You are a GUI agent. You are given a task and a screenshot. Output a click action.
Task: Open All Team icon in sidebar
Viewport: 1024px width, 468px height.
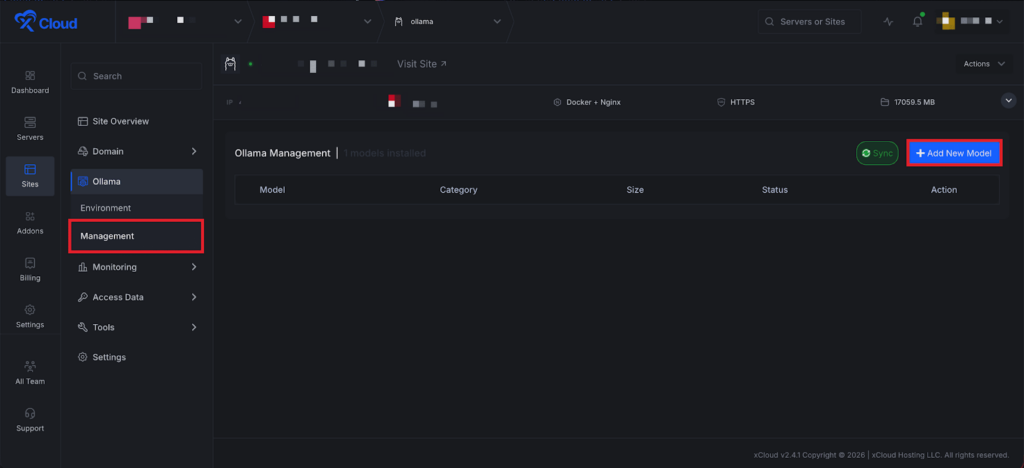(29, 367)
